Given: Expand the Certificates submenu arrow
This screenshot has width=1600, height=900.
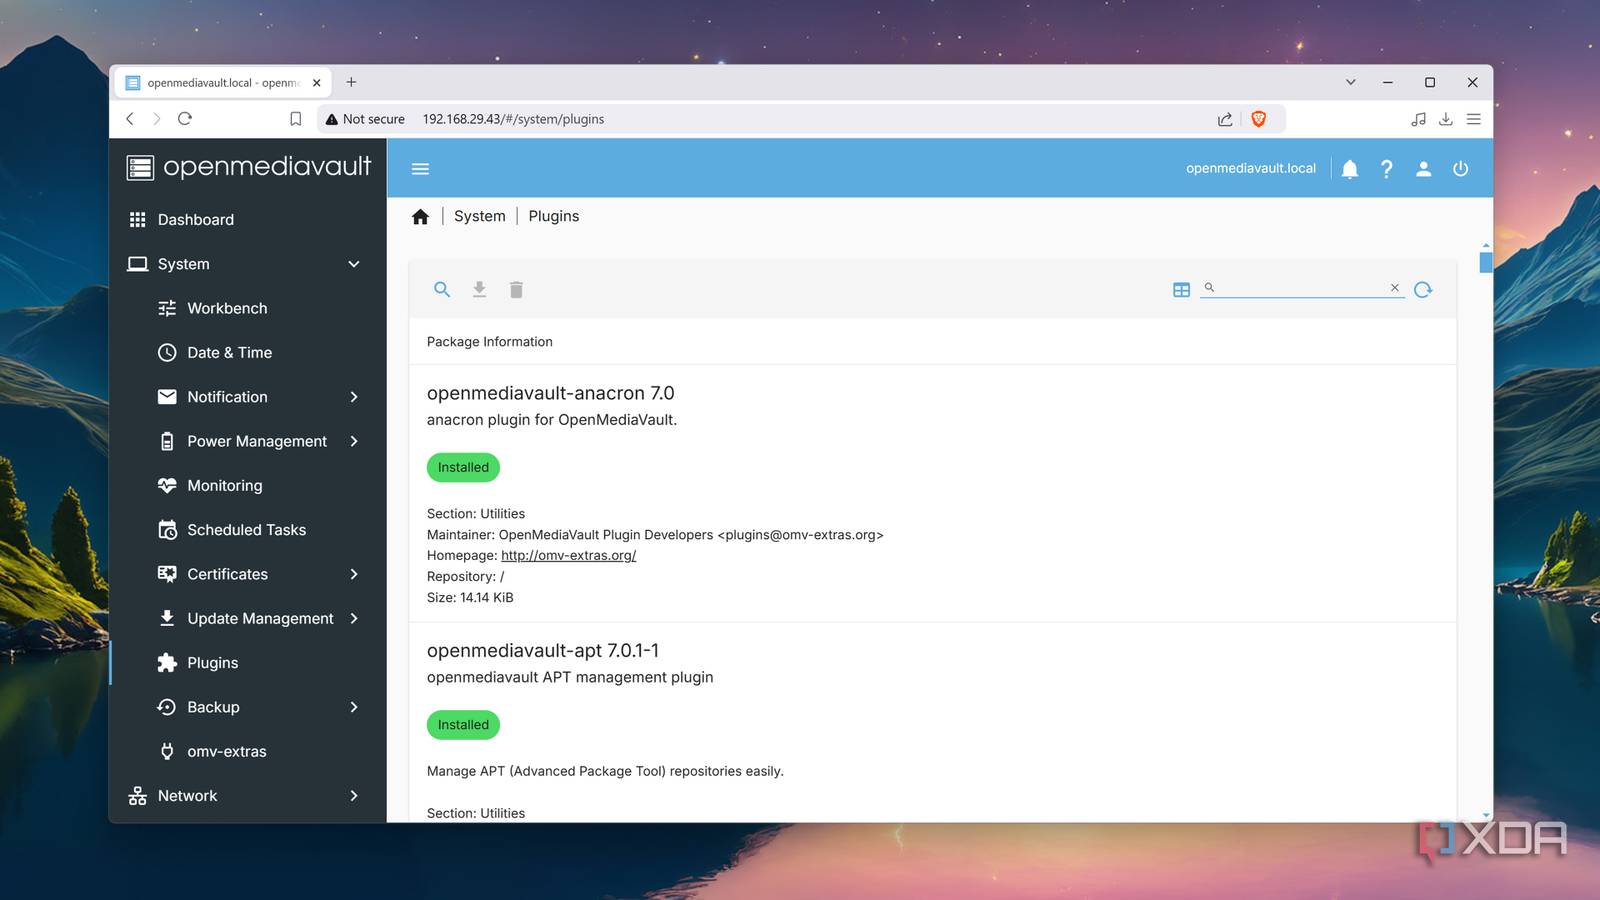Looking at the screenshot, I should point(354,574).
